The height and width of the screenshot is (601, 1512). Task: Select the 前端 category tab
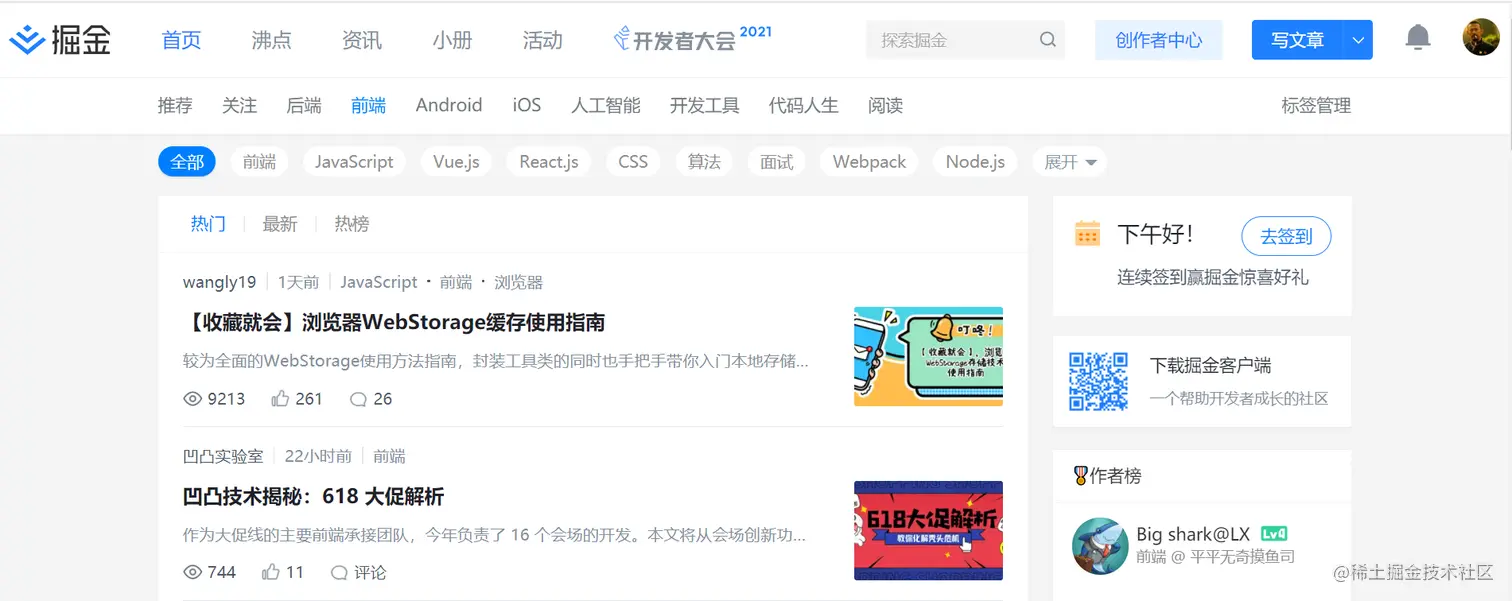[369, 105]
